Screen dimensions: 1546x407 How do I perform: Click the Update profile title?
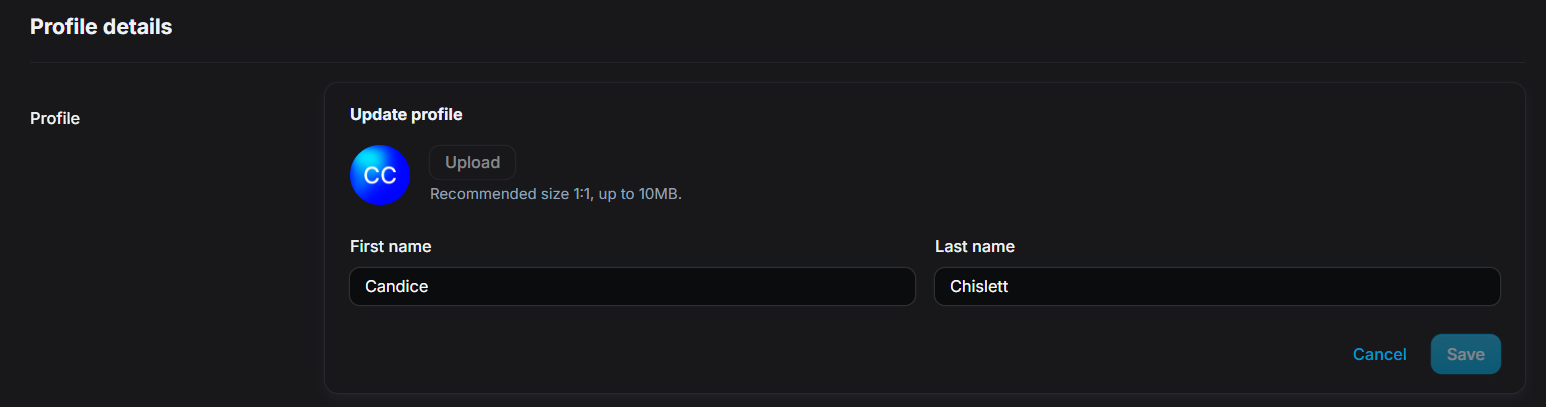(406, 114)
